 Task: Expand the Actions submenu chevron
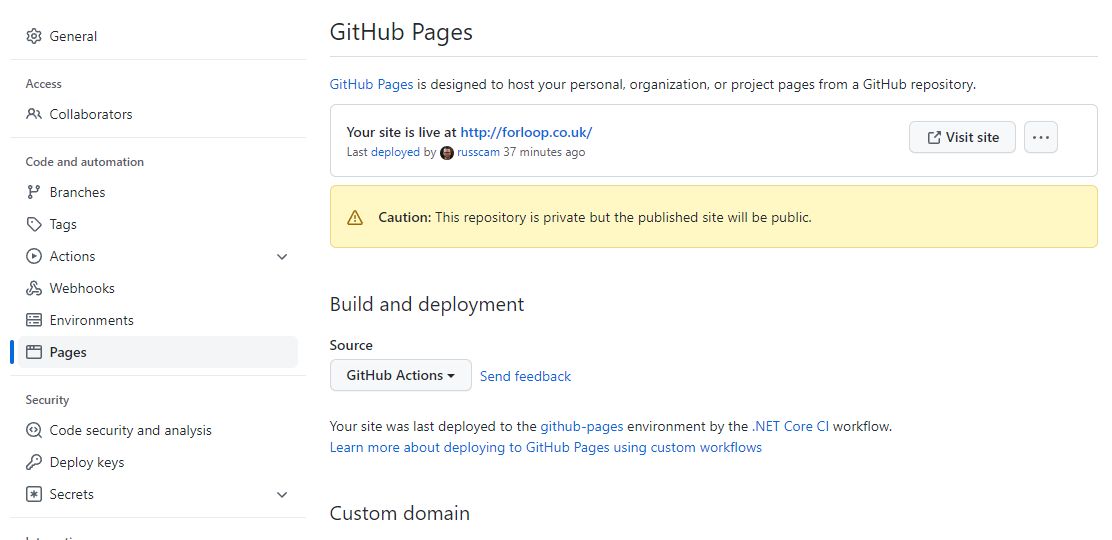click(x=282, y=257)
